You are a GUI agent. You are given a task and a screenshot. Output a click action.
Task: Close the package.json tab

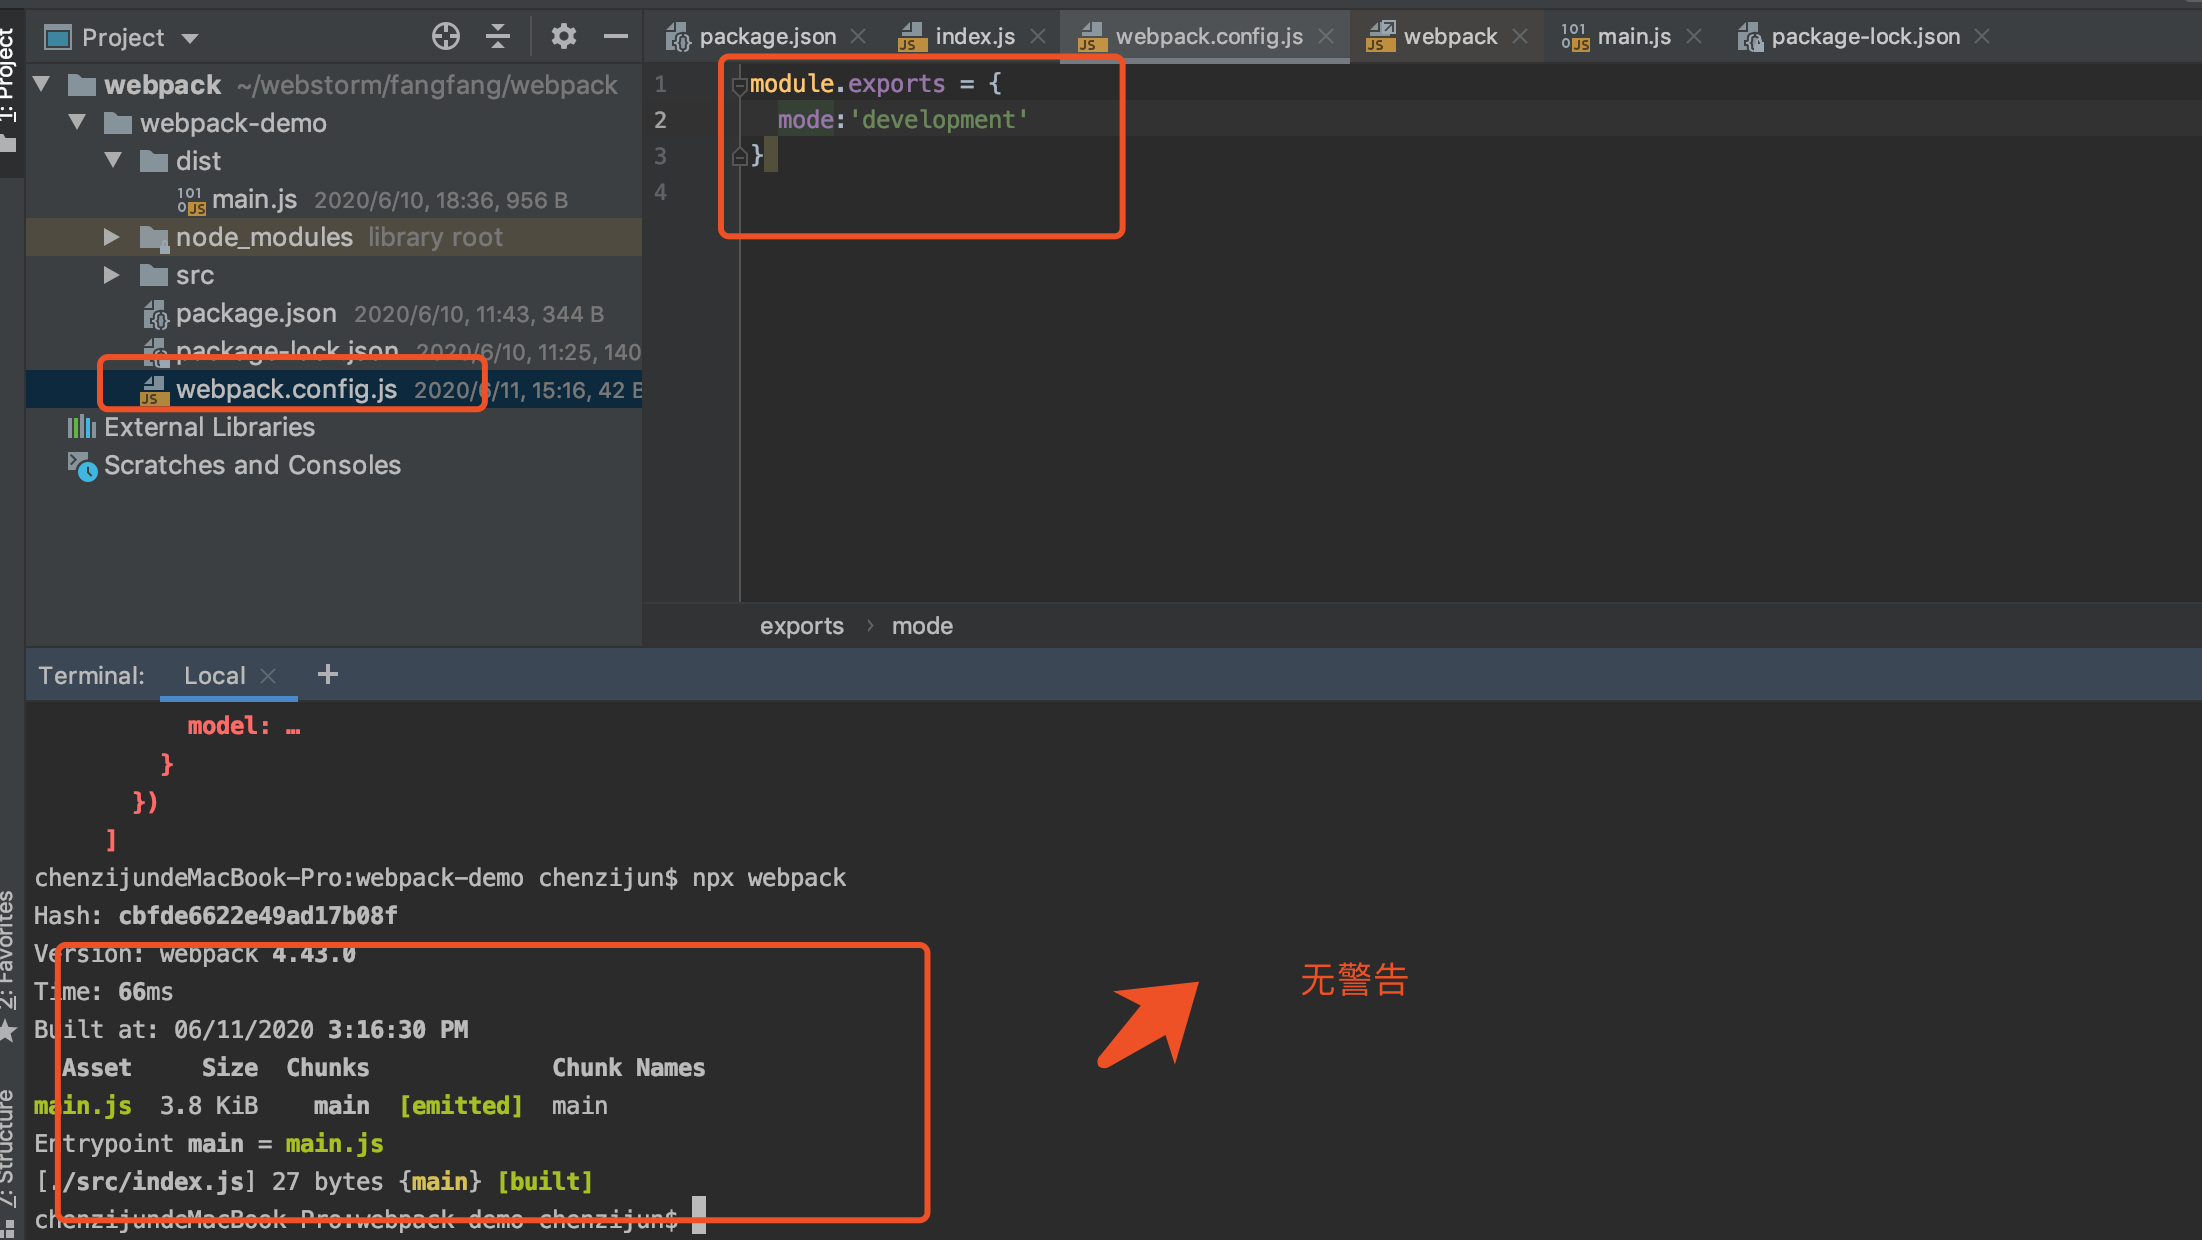click(x=858, y=37)
